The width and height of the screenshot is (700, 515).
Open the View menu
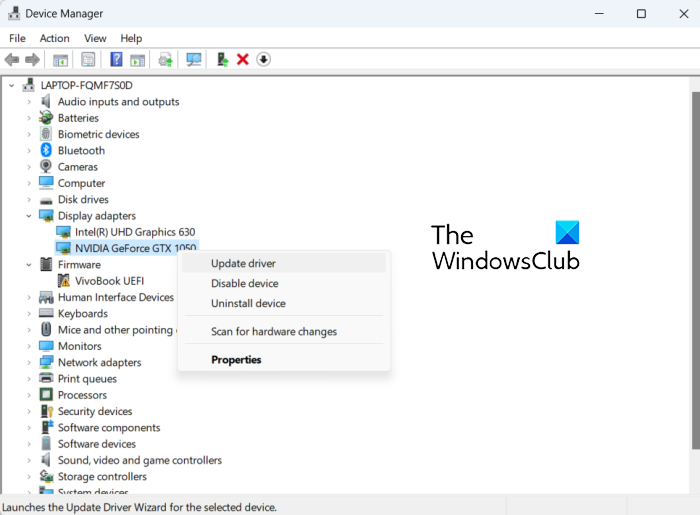95,38
